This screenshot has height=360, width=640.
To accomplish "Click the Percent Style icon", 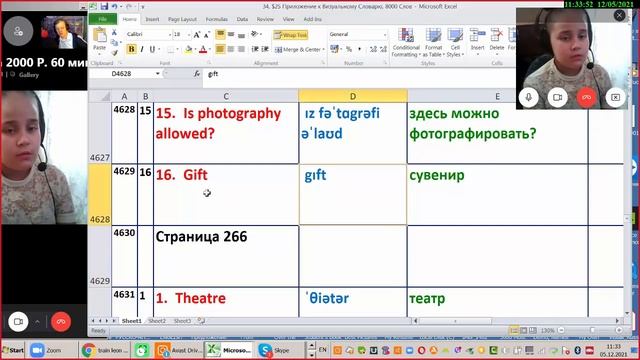I will [349, 49].
